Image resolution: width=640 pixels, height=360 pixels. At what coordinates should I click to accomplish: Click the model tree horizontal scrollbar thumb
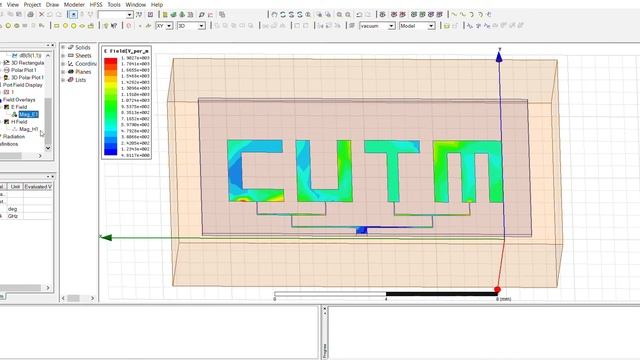coord(73,298)
